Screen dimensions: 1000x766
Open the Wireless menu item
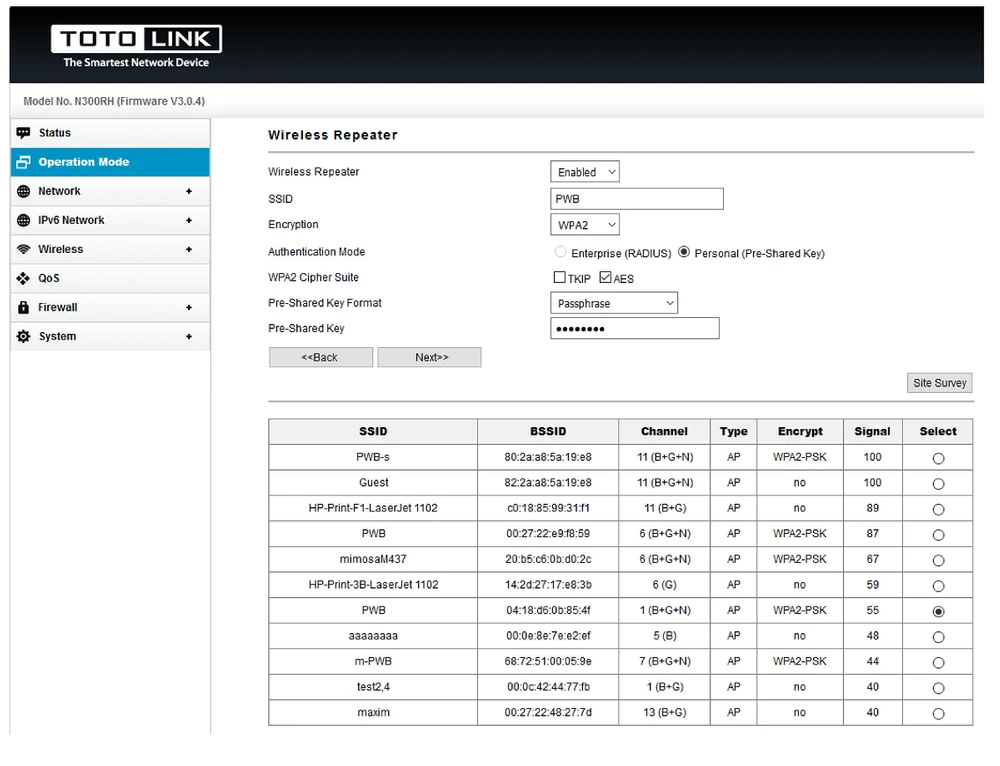click(x=61, y=249)
